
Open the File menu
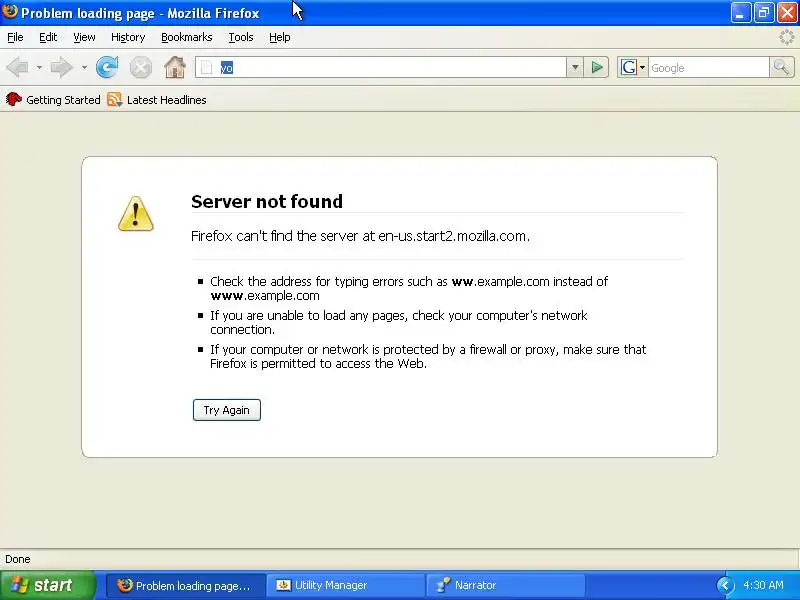pos(15,37)
